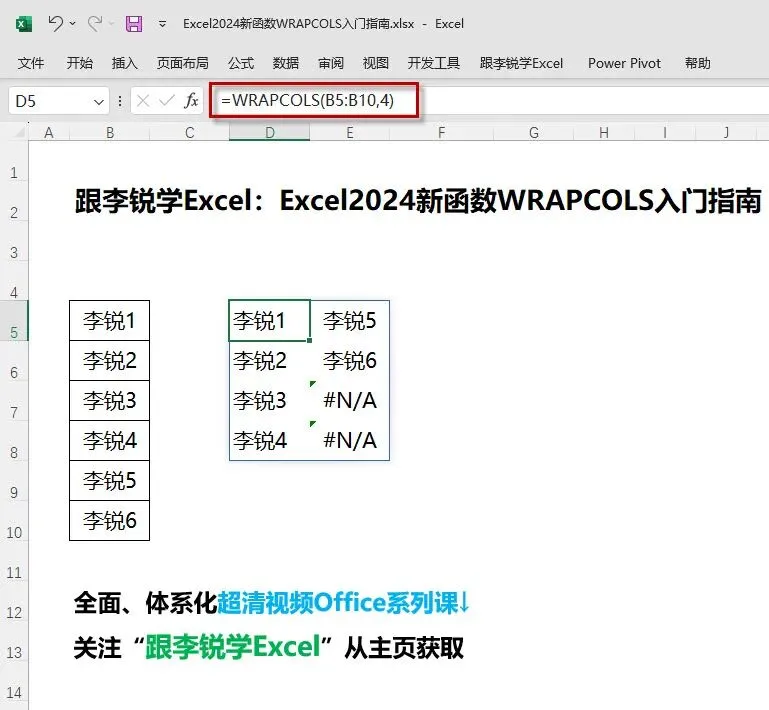Select column D header

270,132
